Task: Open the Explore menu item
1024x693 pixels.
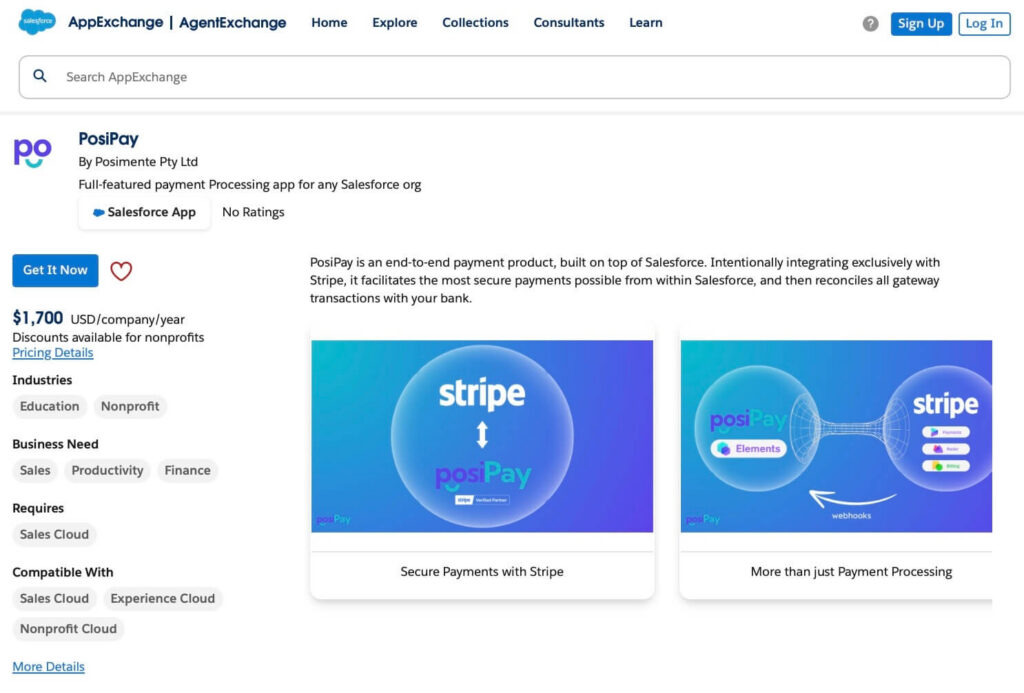Action: tap(394, 23)
